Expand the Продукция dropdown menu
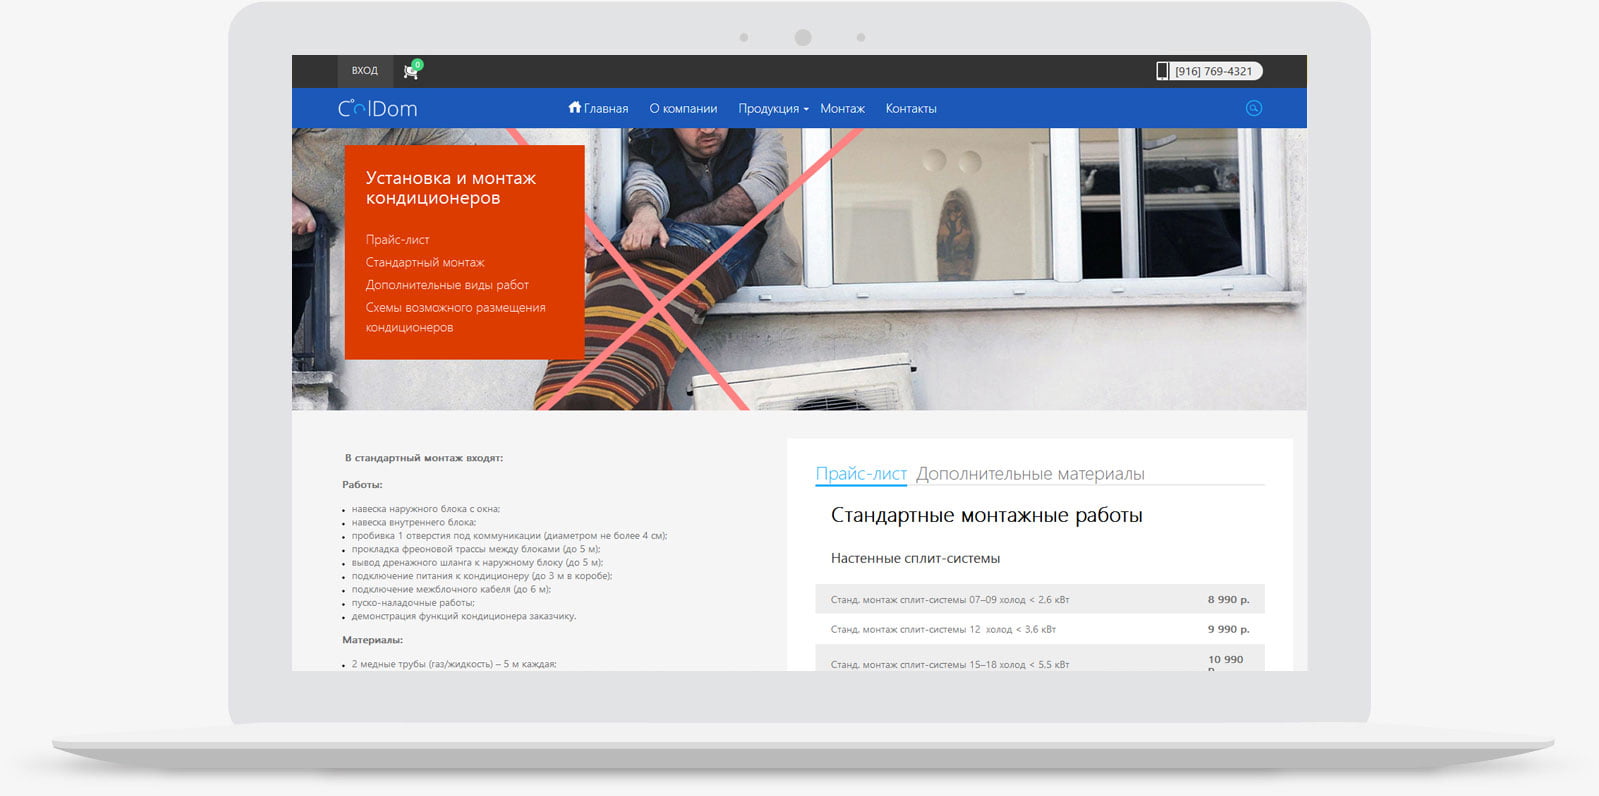1599x796 pixels. pos(772,109)
